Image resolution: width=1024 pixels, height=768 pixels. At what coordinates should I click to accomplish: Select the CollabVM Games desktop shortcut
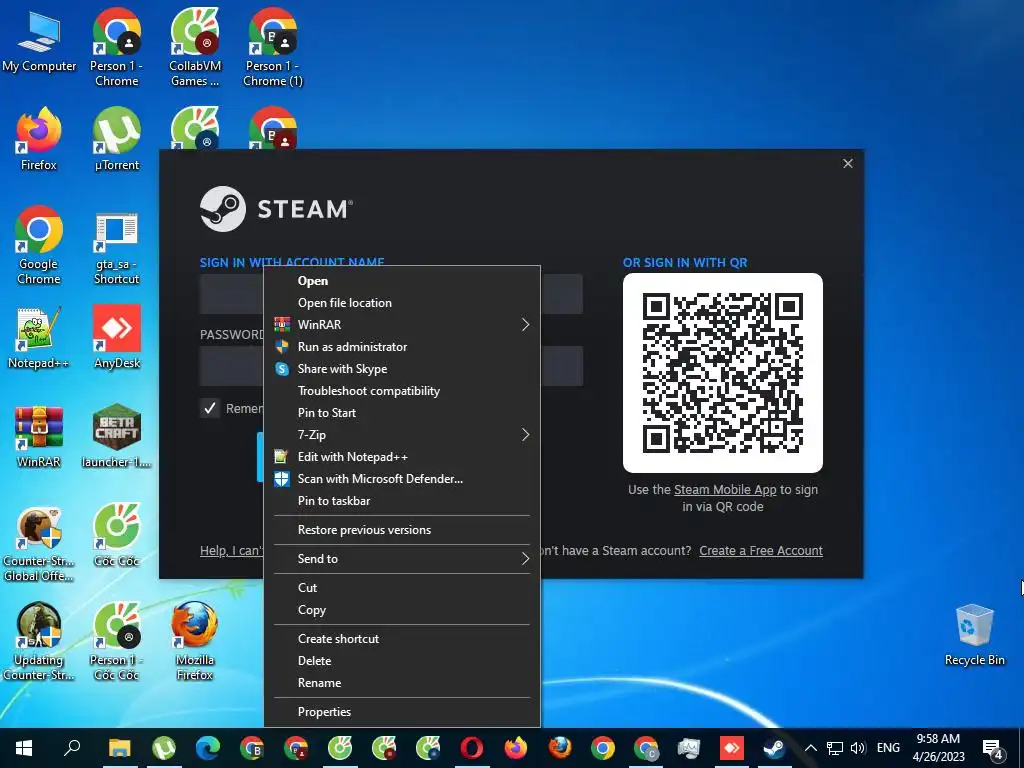(195, 47)
